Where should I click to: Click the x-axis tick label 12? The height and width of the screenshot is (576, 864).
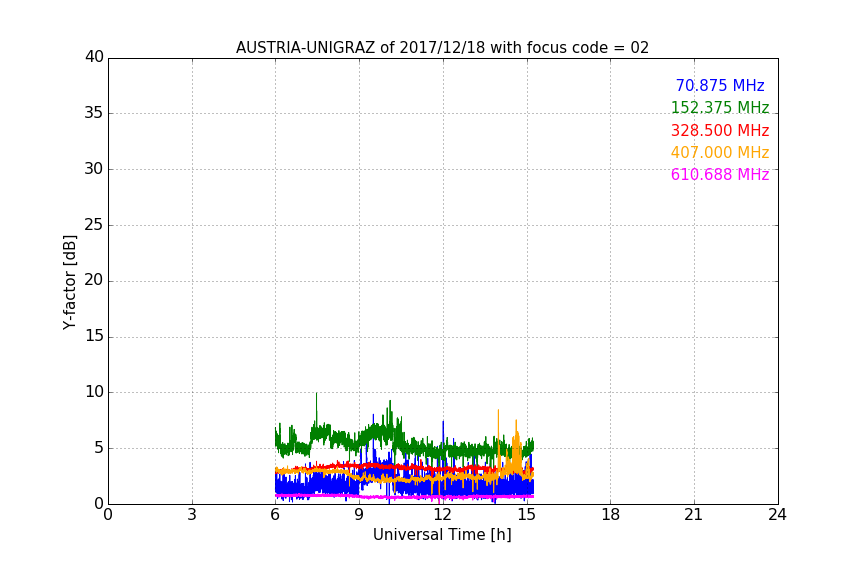coord(442,514)
